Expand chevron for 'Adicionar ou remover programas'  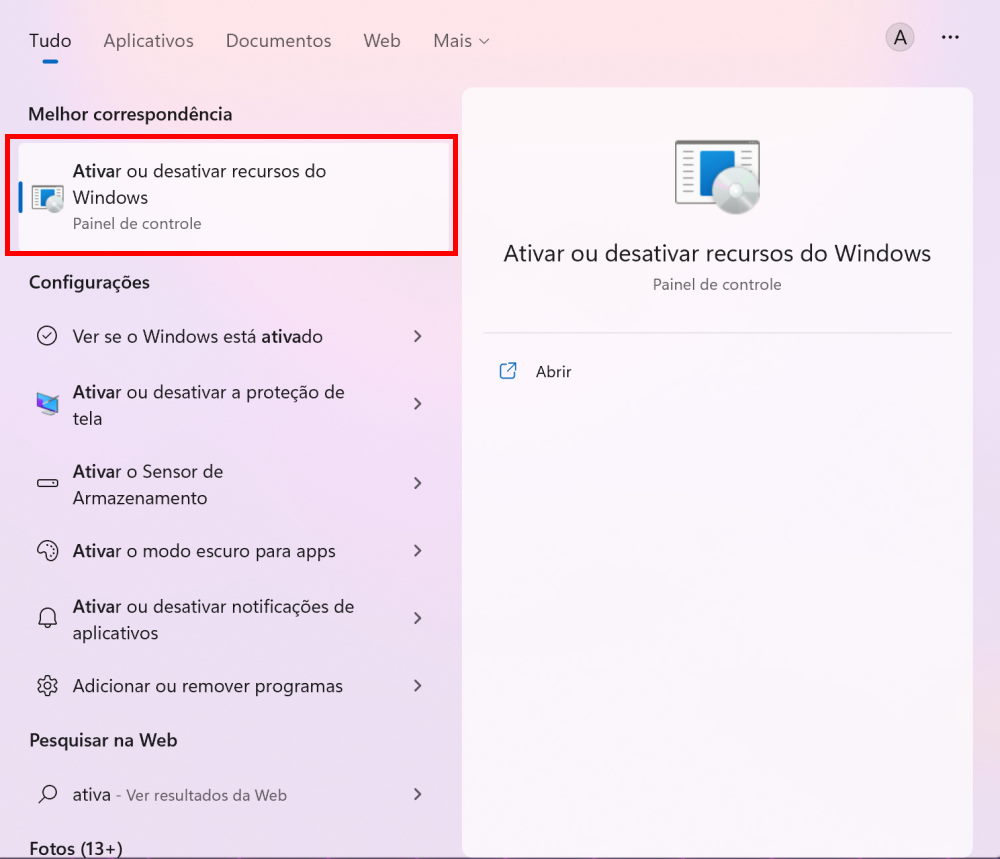418,686
